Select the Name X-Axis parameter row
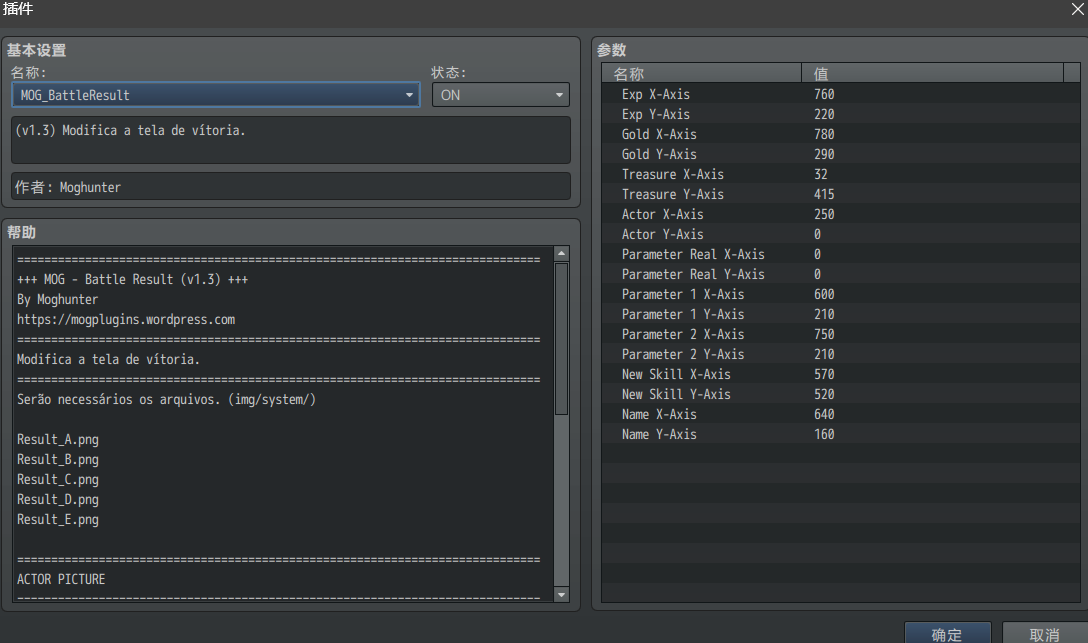Viewport: 1088px width, 643px height. click(840, 415)
